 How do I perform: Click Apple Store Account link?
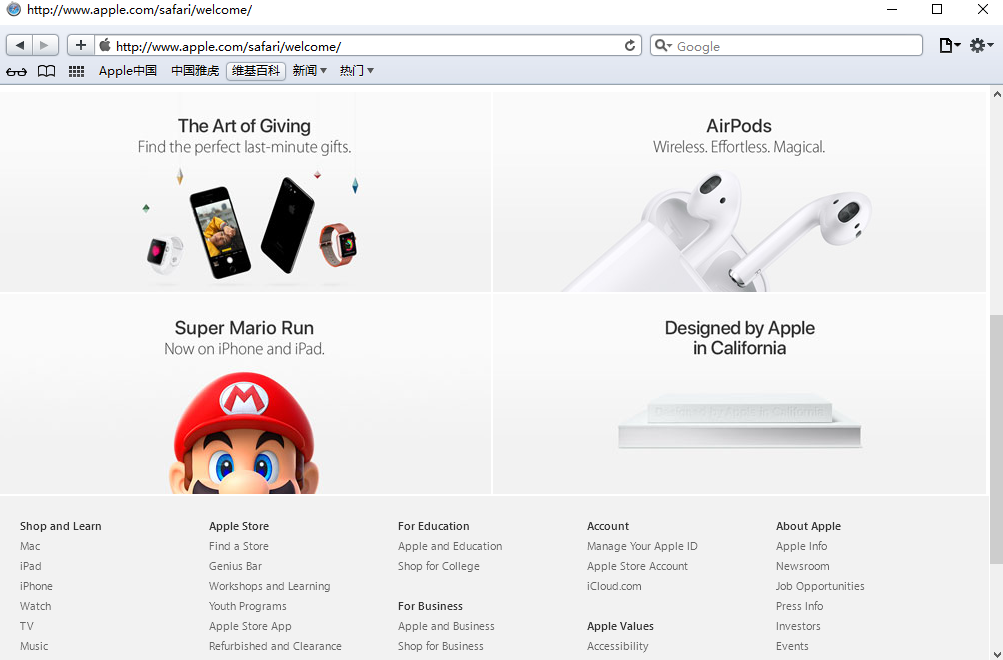tap(638, 566)
